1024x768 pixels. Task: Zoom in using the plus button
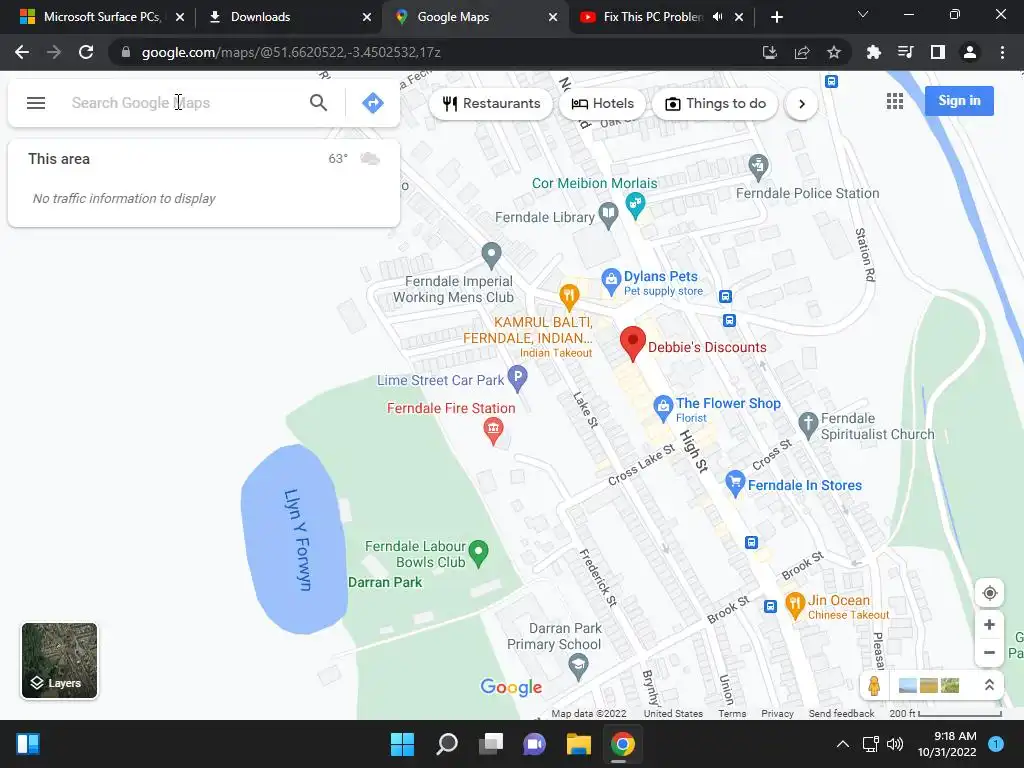pyautogui.click(x=989, y=625)
